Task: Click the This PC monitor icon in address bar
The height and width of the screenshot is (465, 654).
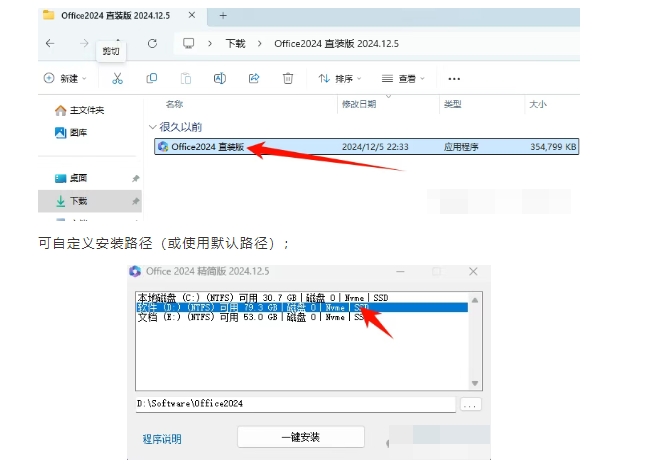Action: coord(189,43)
